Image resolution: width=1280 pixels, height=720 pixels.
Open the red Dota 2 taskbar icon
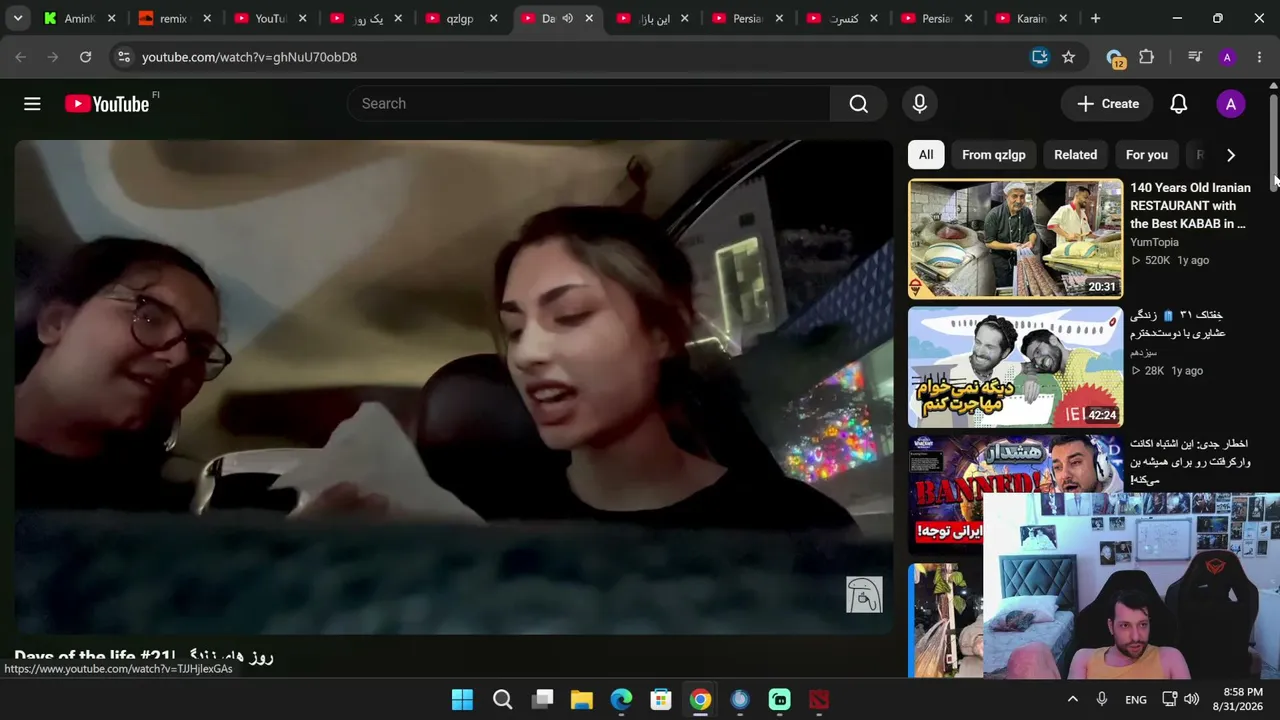819,699
